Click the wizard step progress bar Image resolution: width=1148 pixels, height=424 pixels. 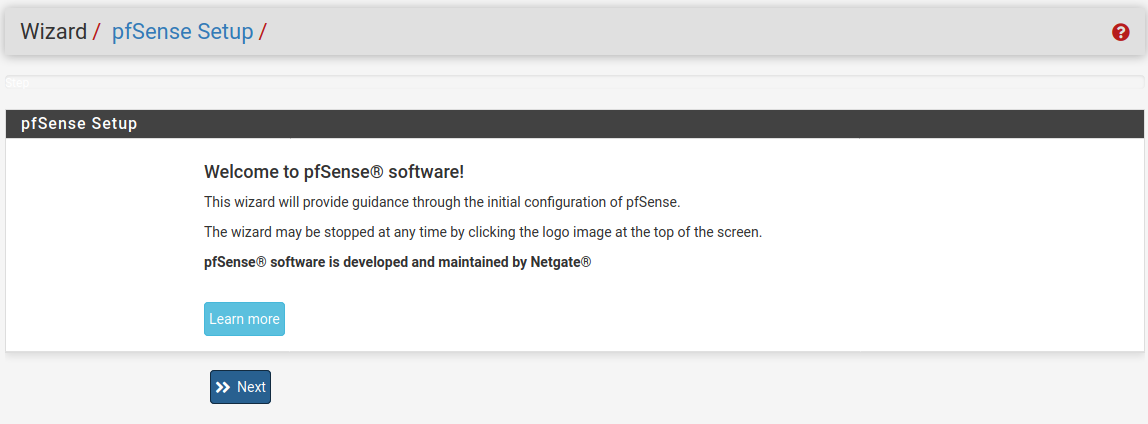574,83
